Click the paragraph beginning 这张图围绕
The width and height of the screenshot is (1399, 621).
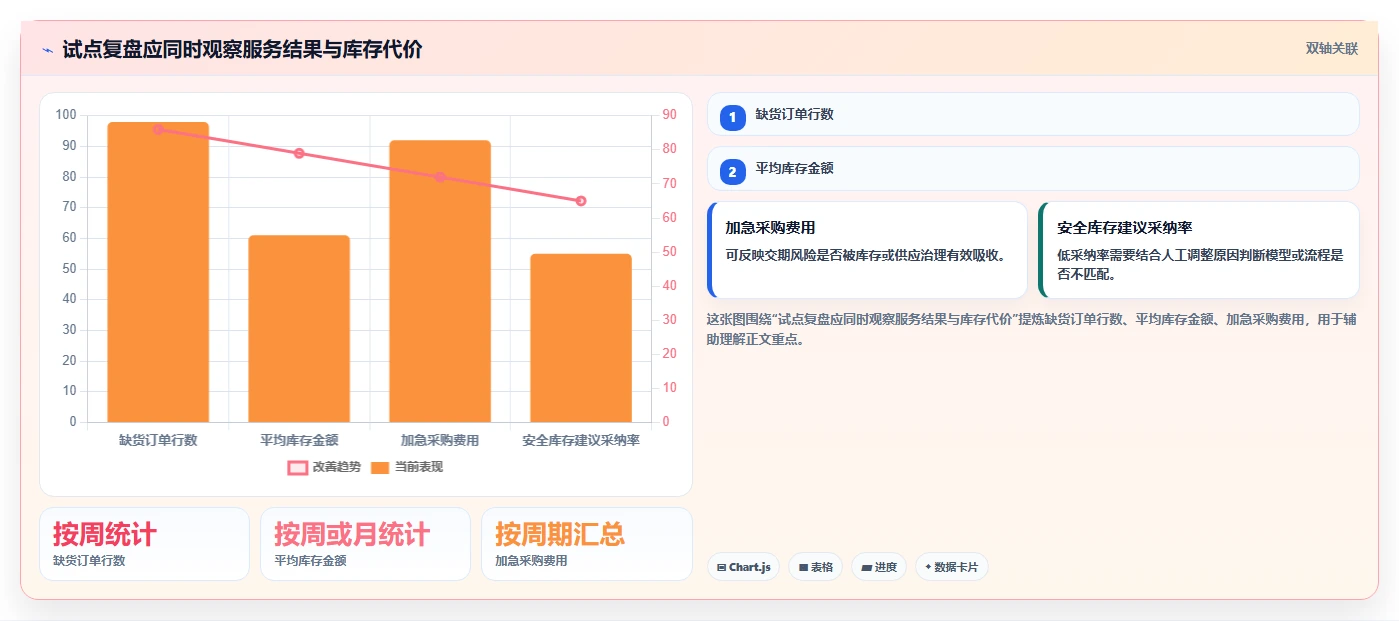coord(1031,329)
